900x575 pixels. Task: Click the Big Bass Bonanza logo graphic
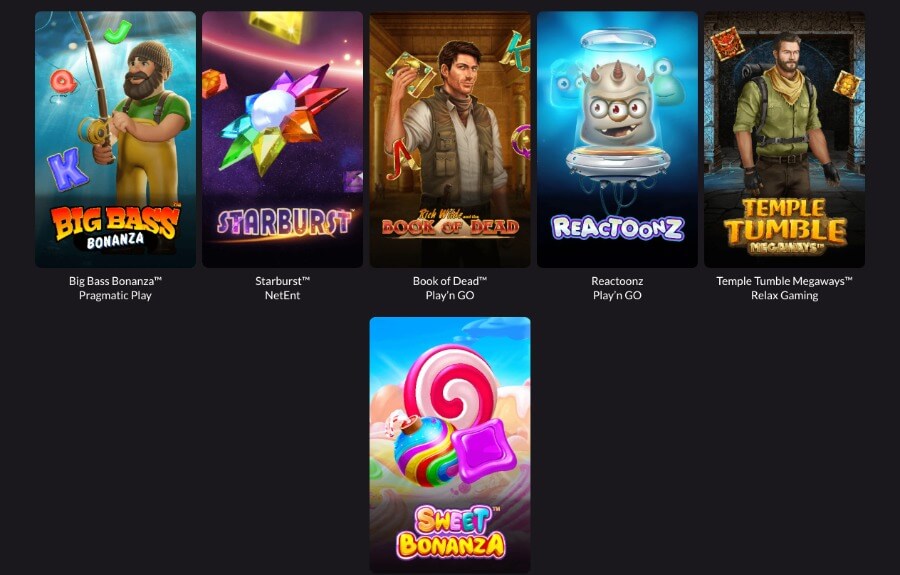(x=115, y=227)
